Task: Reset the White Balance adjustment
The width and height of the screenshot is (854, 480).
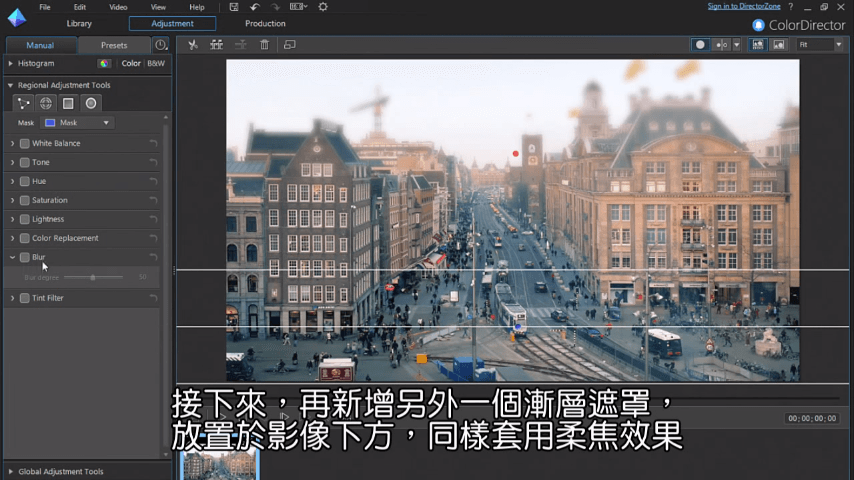Action: [x=153, y=144]
